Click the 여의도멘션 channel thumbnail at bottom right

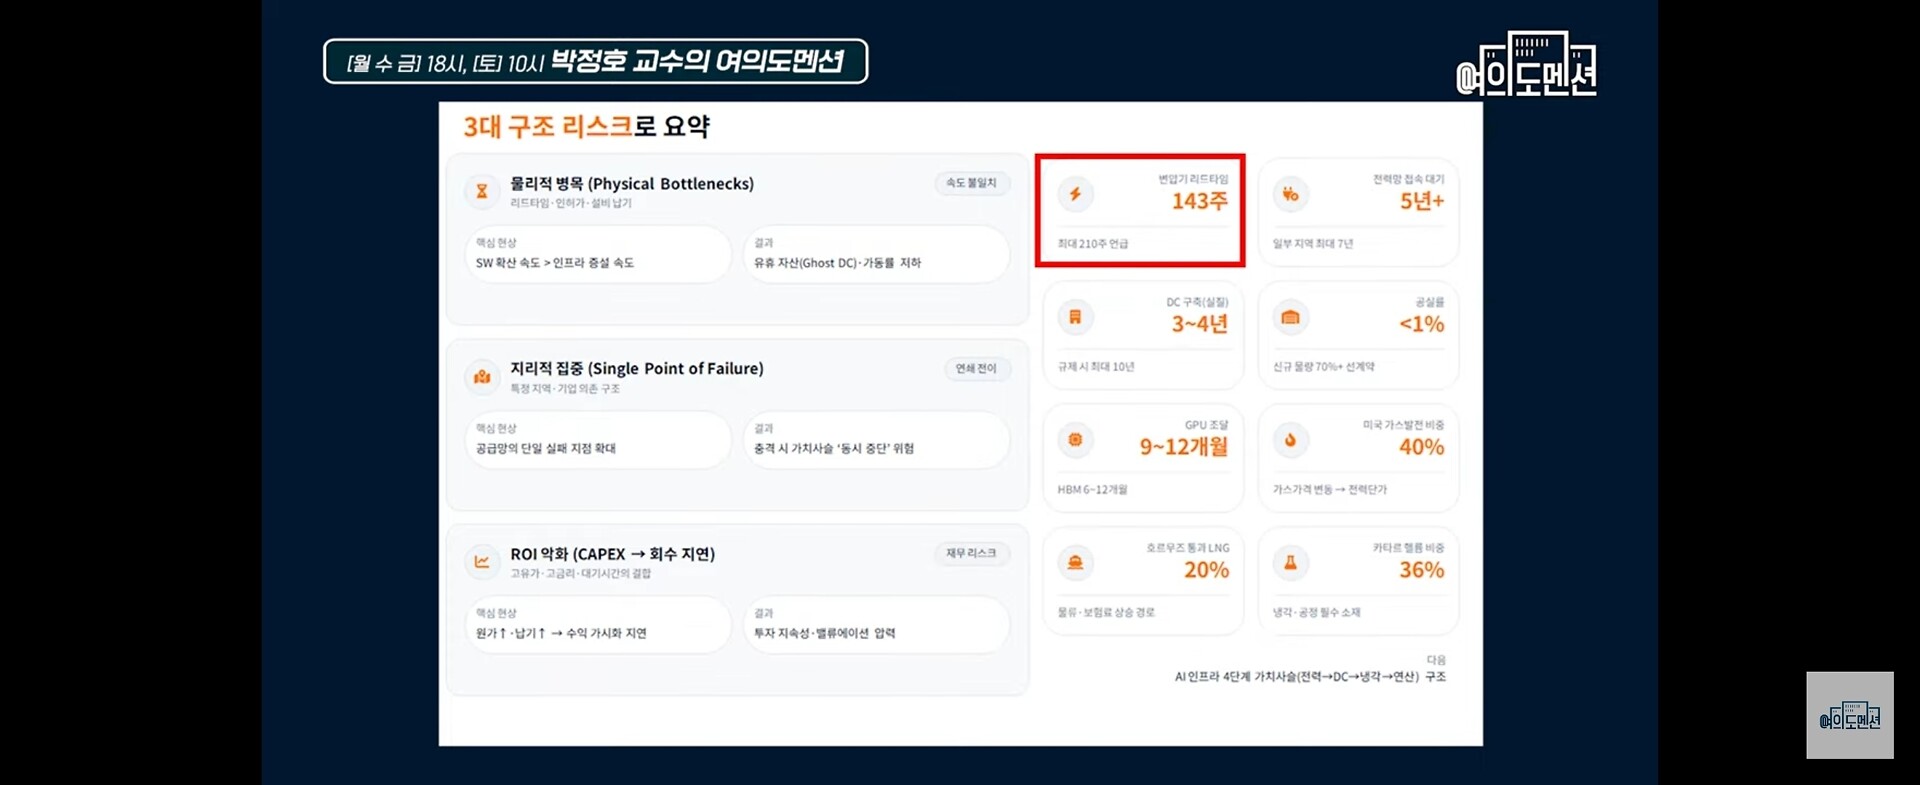pos(1849,715)
